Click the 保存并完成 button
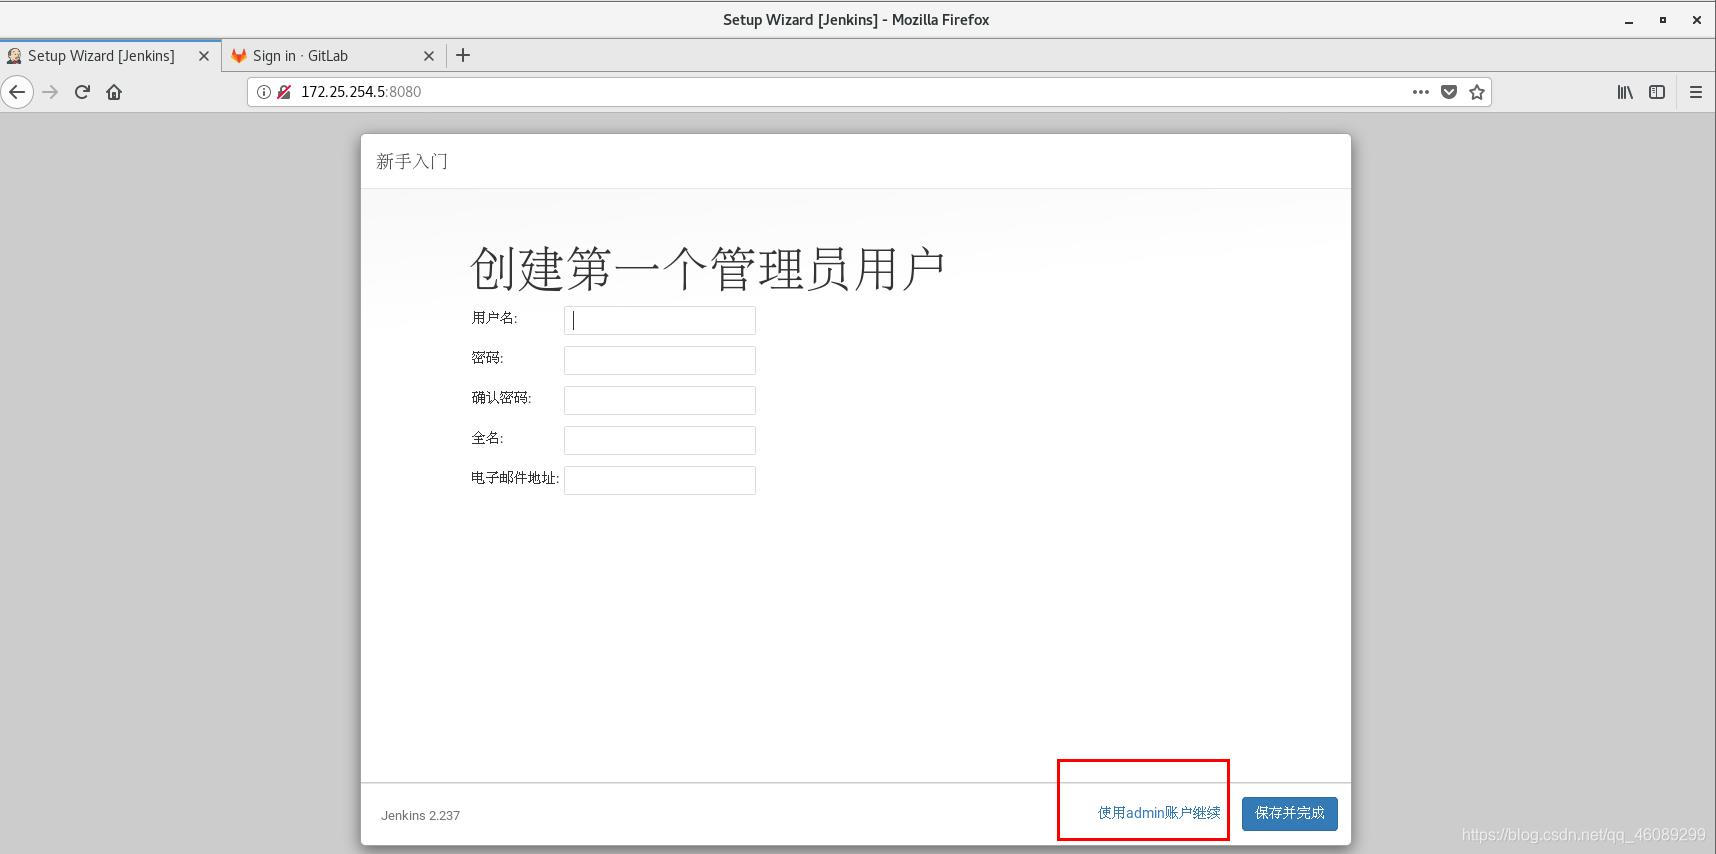The height and width of the screenshot is (854, 1716). 1290,813
